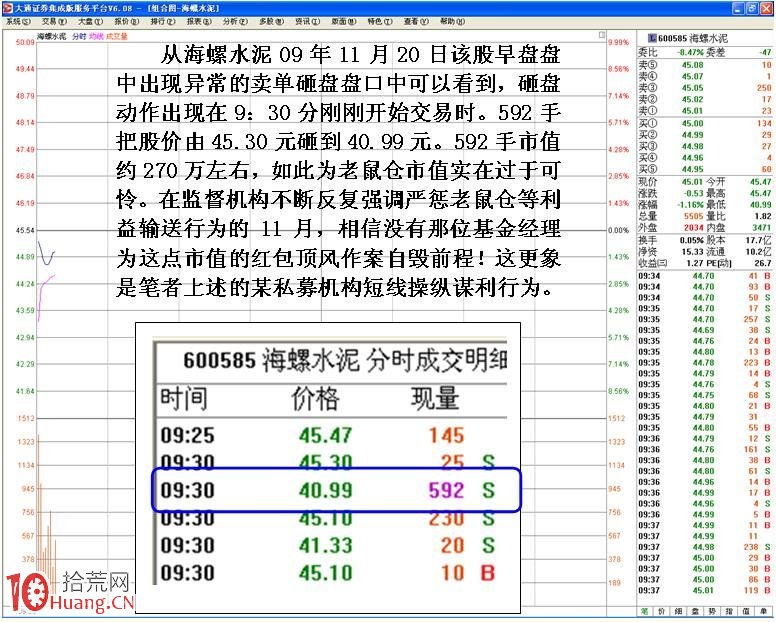Open the 交易 (Trade) dropdown menu
The image size is (776, 622).
[x=51, y=21]
